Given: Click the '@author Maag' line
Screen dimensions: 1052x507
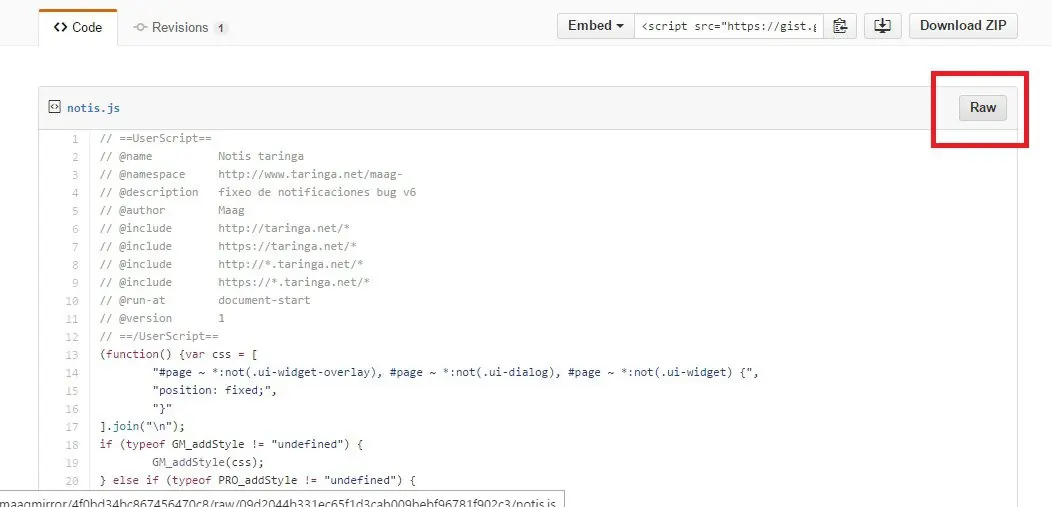Looking at the screenshot, I should click(172, 211).
